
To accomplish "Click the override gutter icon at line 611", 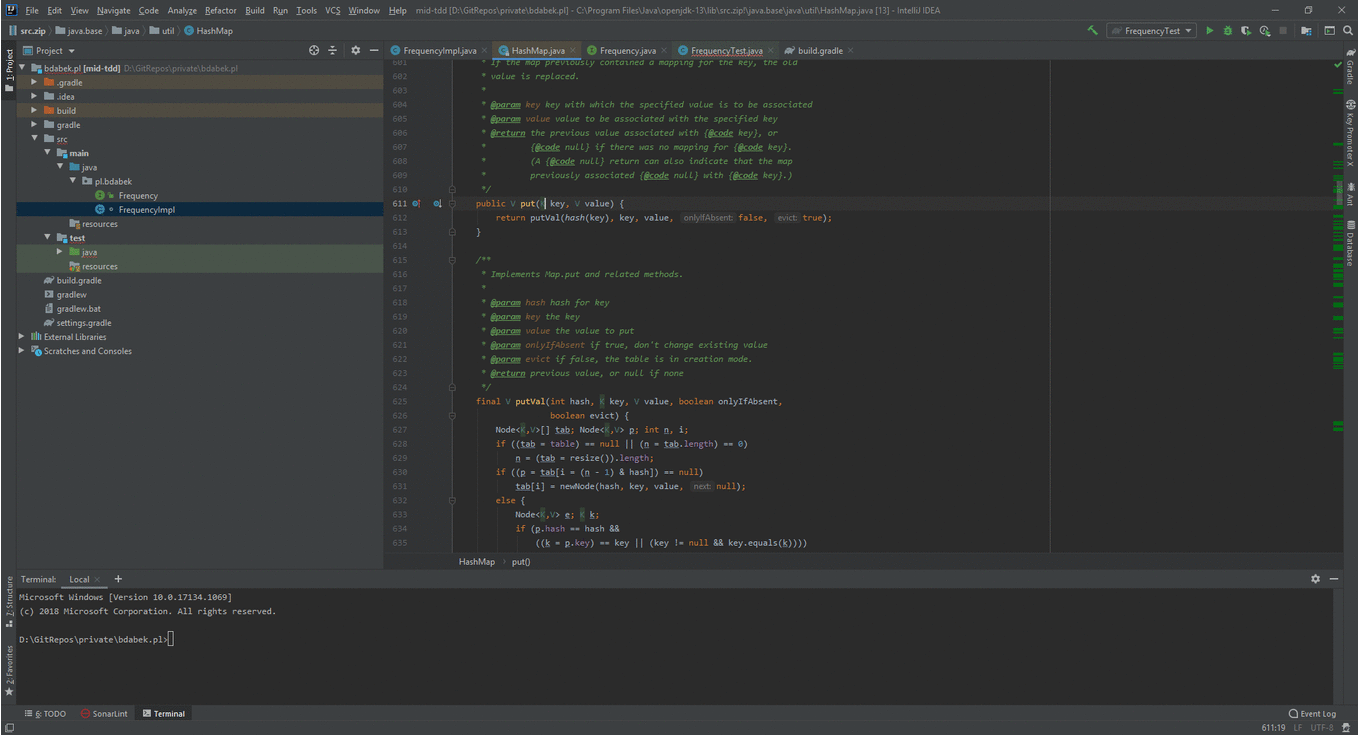I will tap(418, 203).
